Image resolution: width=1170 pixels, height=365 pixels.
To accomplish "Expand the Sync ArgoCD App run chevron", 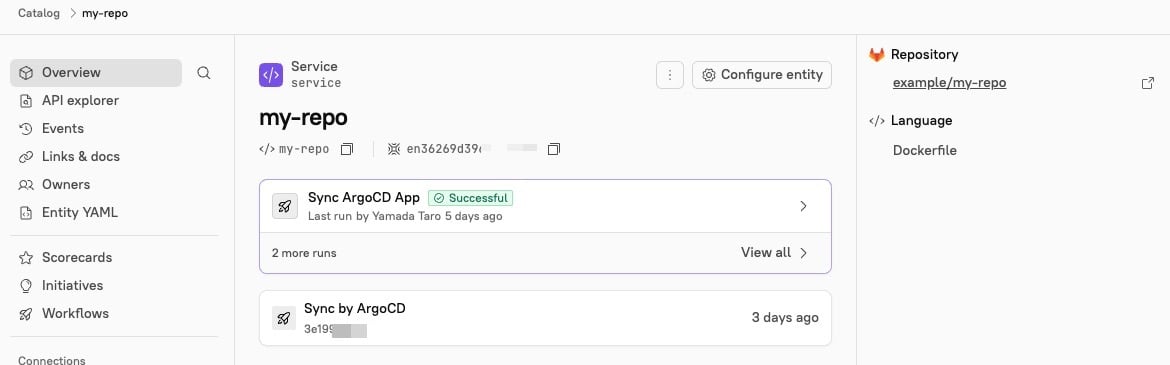I will click(804, 207).
